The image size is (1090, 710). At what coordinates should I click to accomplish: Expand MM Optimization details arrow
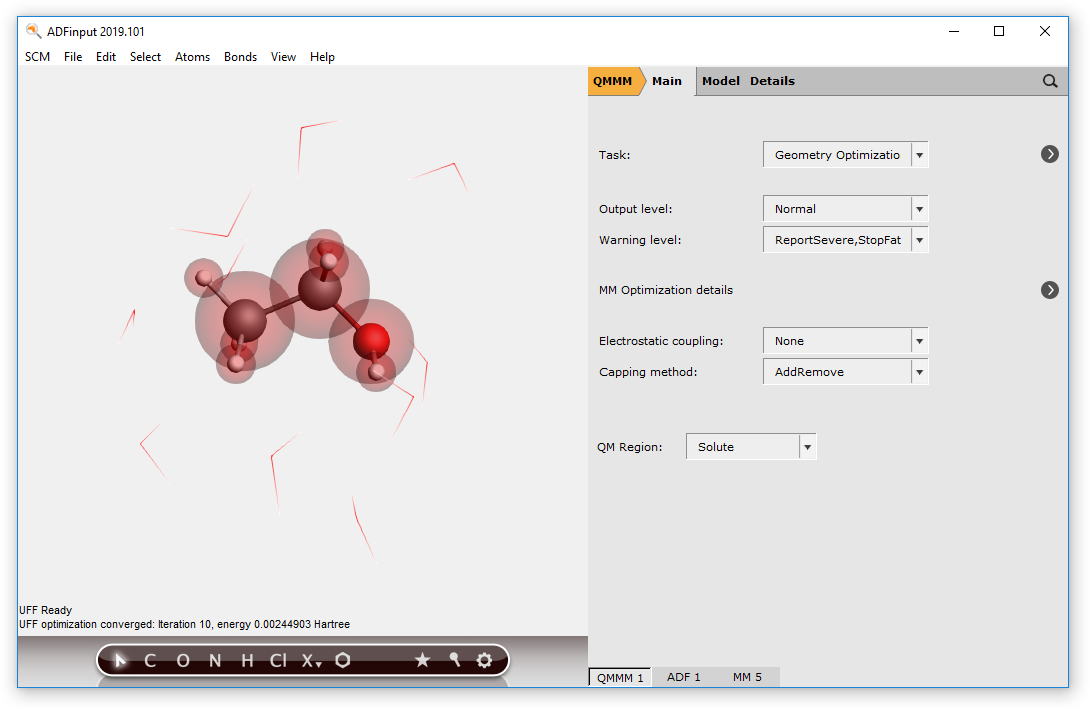1050,290
